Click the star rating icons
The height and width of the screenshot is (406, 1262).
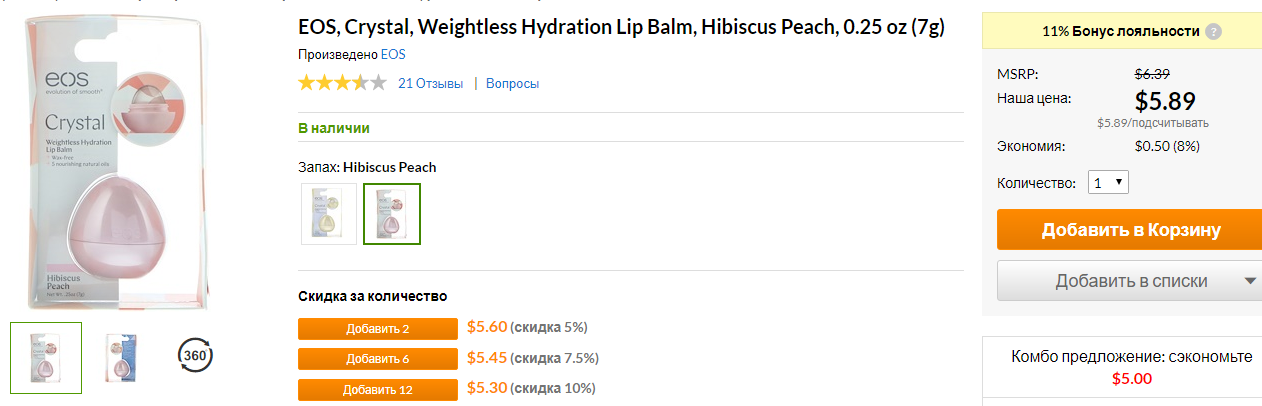pyautogui.click(x=342, y=83)
